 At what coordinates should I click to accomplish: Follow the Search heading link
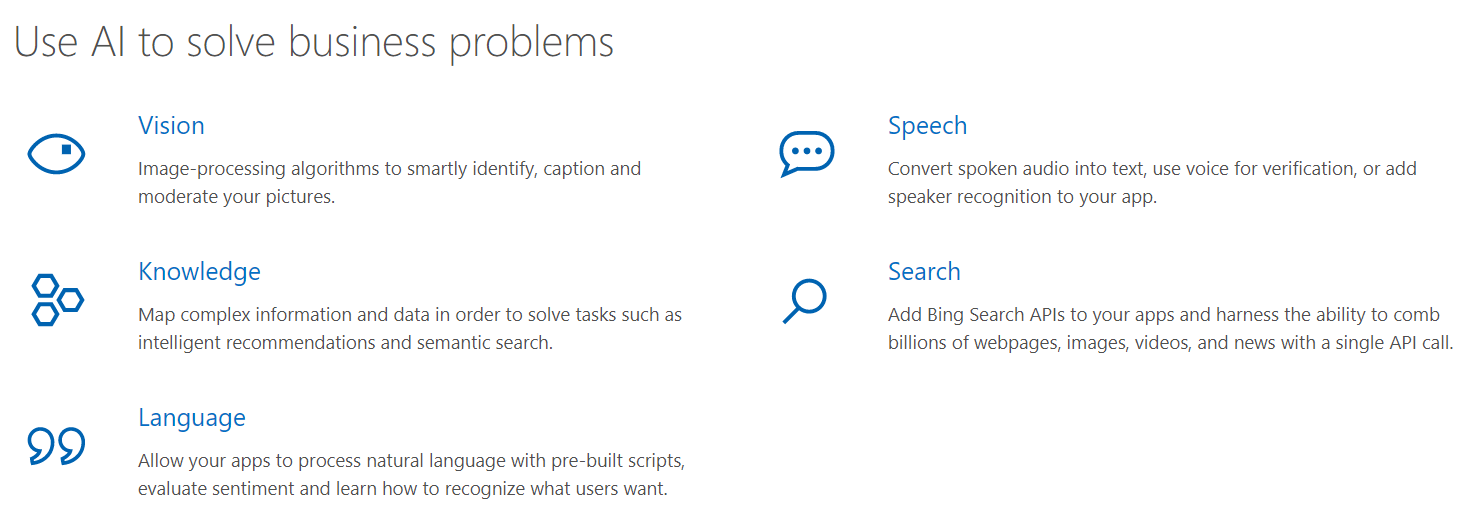[923, 272]
